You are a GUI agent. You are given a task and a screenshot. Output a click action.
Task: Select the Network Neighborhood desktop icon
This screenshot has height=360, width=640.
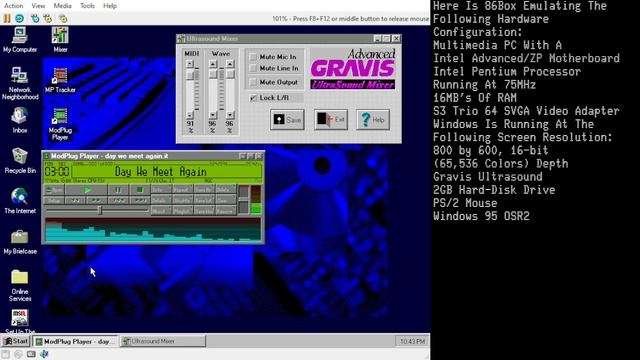(20, 84)
